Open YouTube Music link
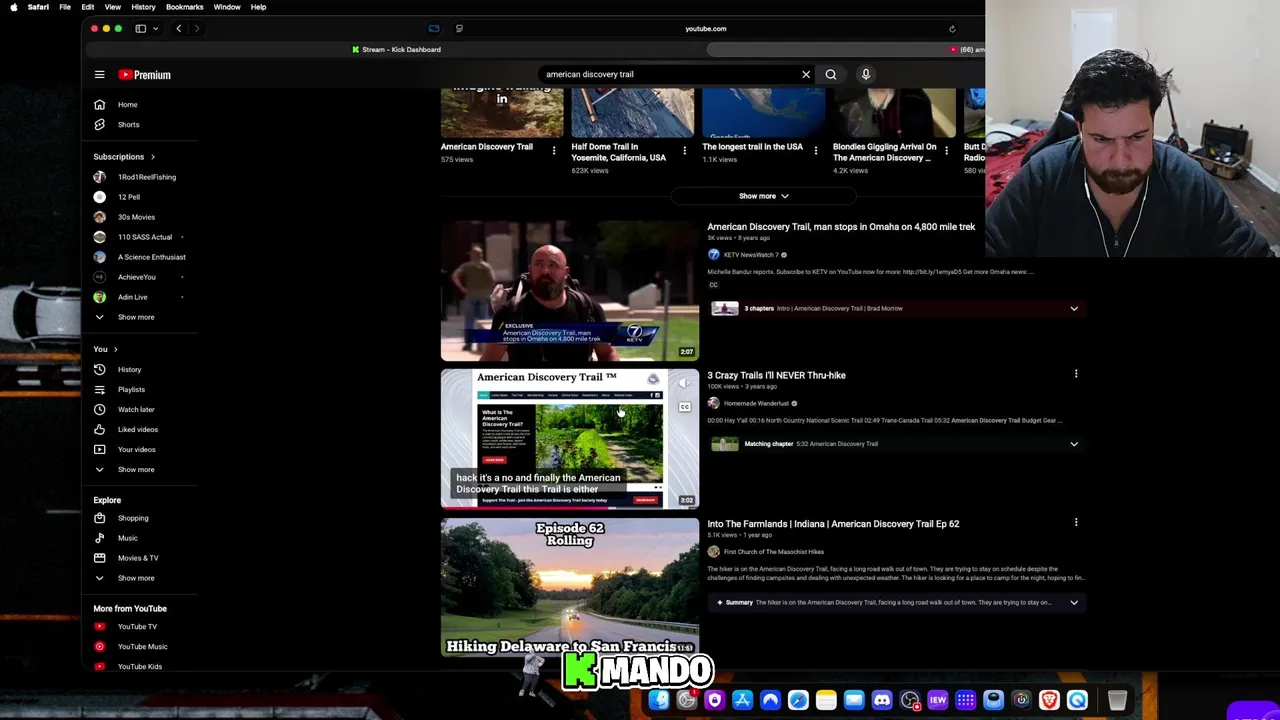Image resolution: width=1280 pixels, height=720 pixels. click(x=142, y=647)
